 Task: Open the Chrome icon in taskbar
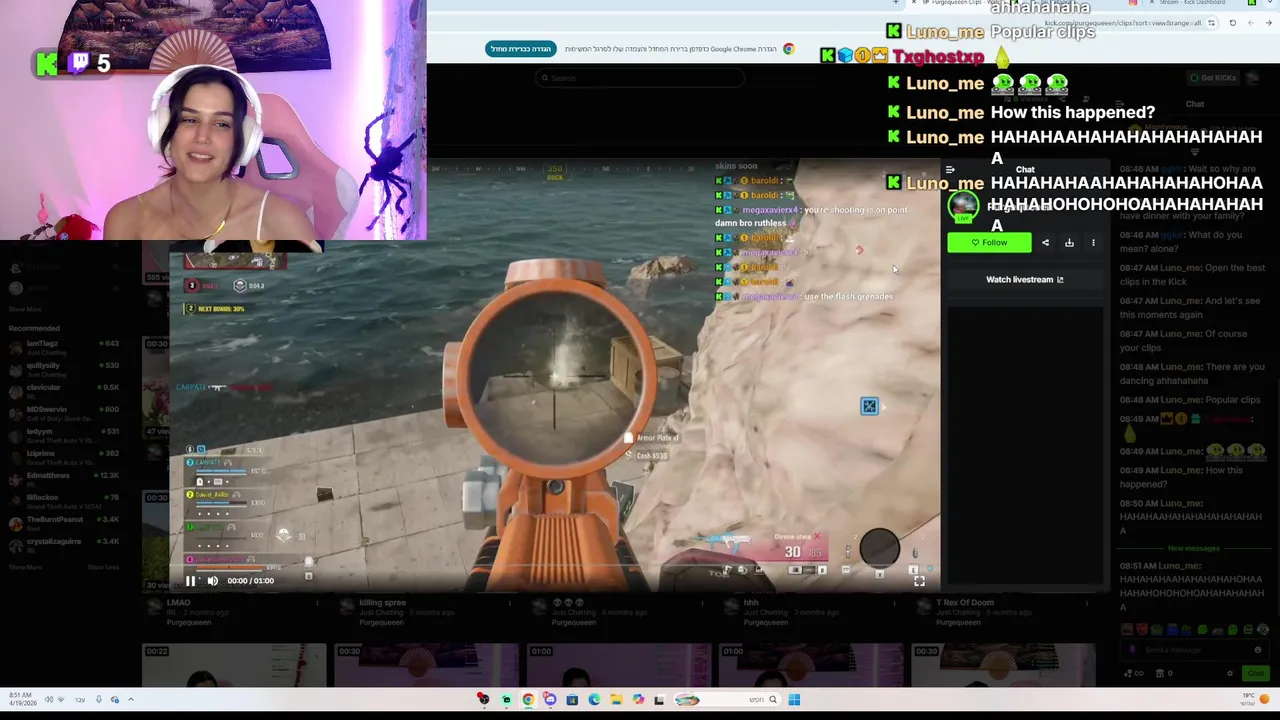[x=528, y=700]
